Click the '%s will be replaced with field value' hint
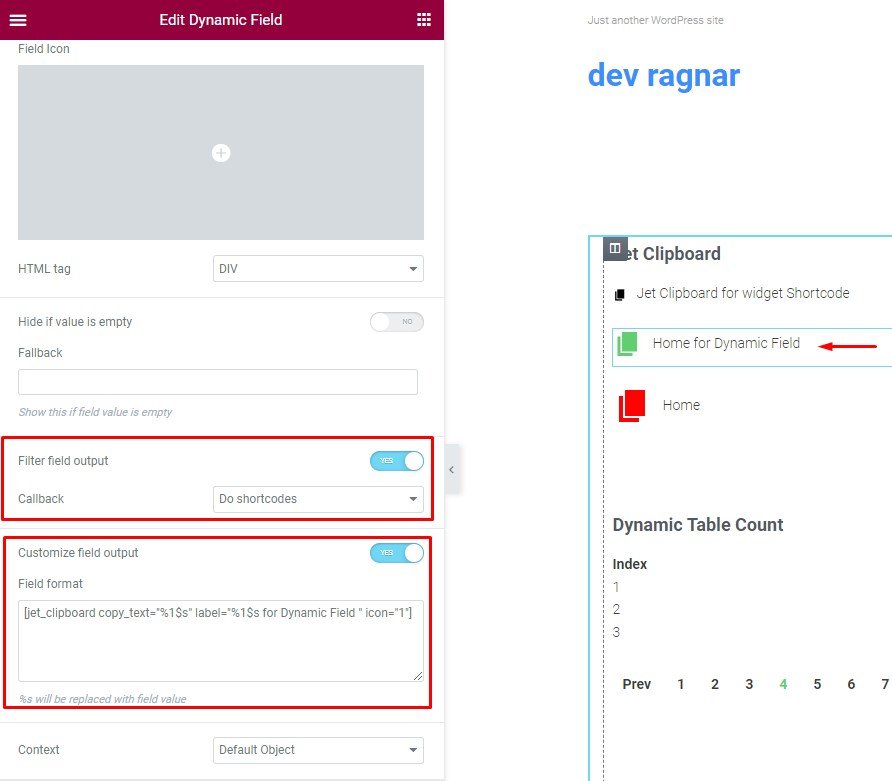 point(102,699)
